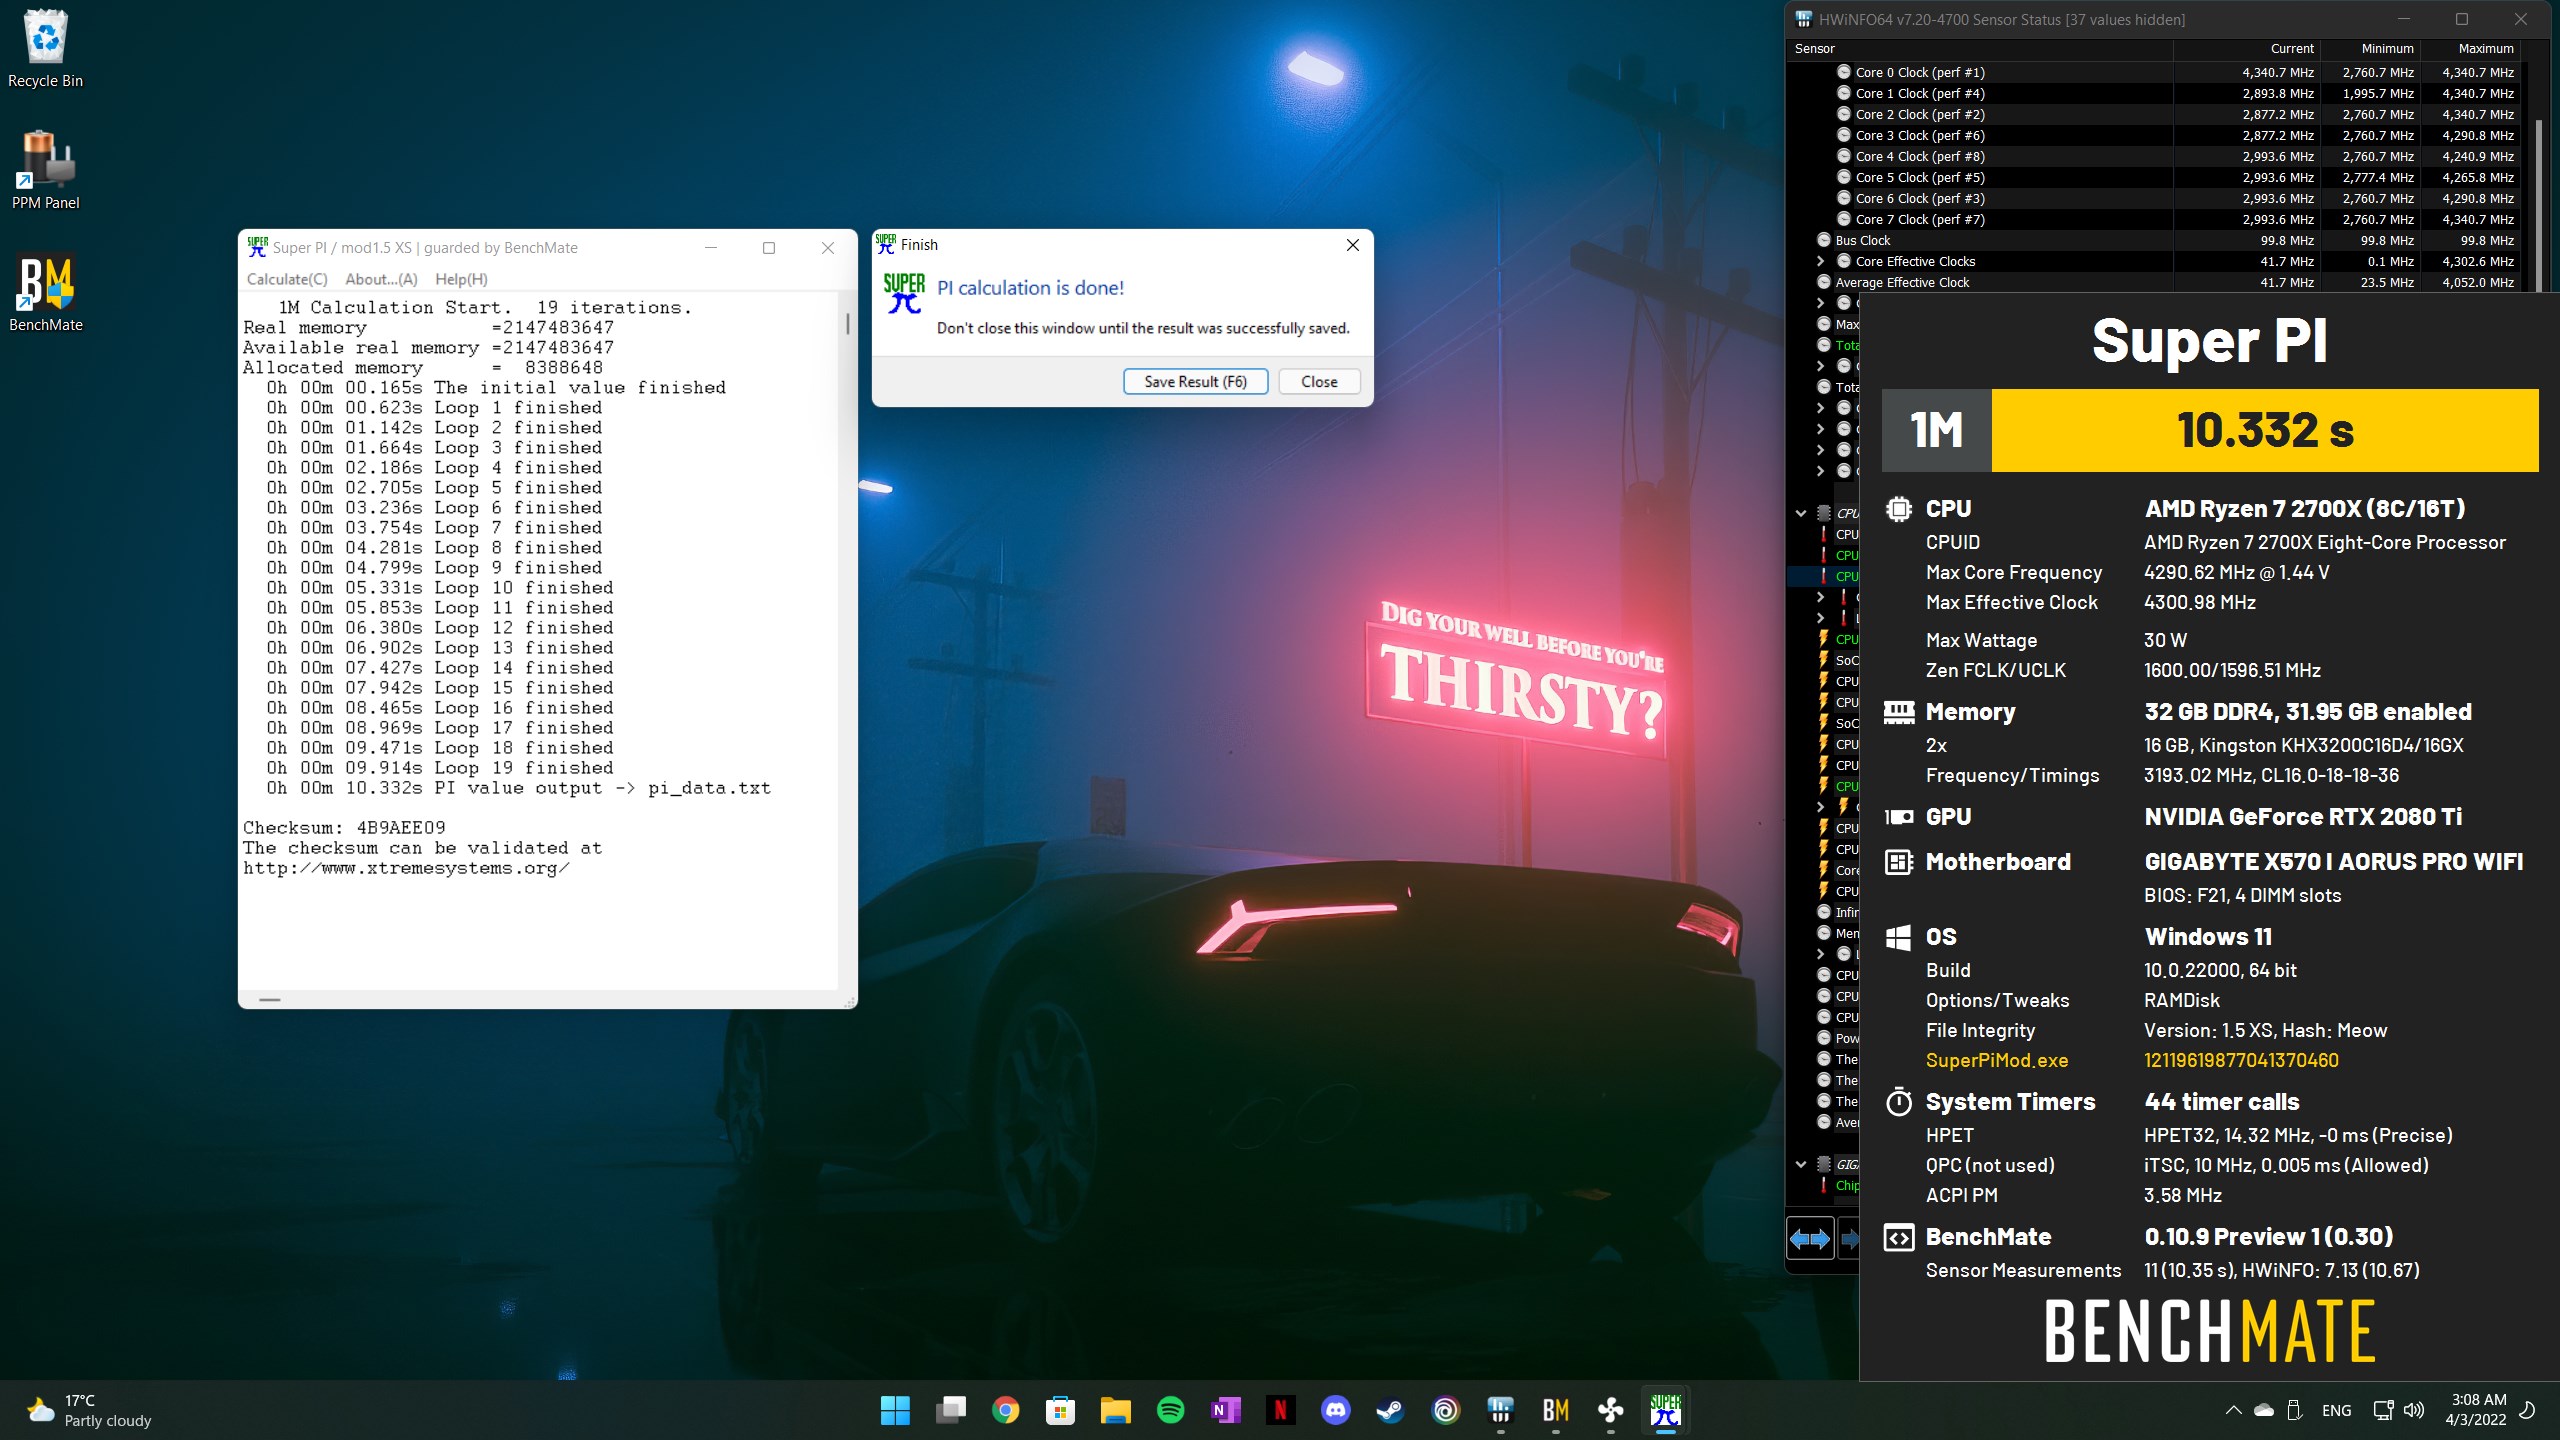The image size is (2560, 1440).
Task: Collapse the CPU sensor group in HWiNFO
Action: (x=1801, y=513)
